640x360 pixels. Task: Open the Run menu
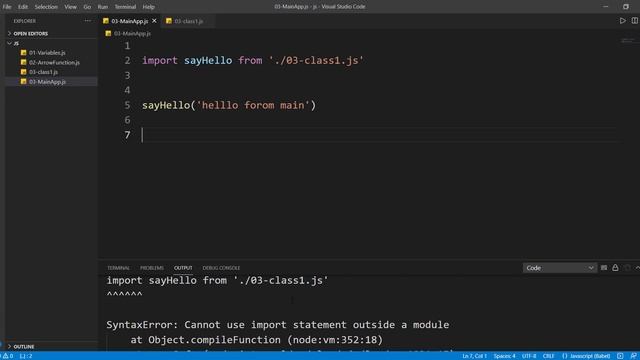[103, 7]
